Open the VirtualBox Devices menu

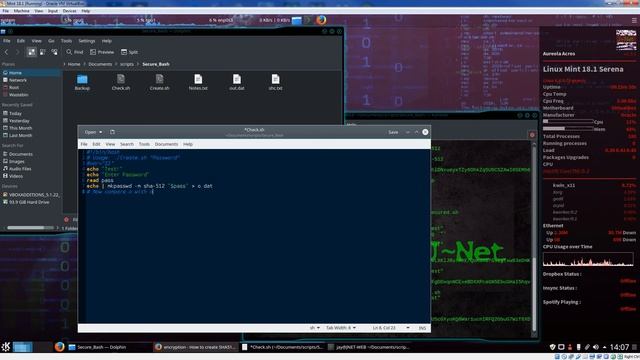(69, 11)
